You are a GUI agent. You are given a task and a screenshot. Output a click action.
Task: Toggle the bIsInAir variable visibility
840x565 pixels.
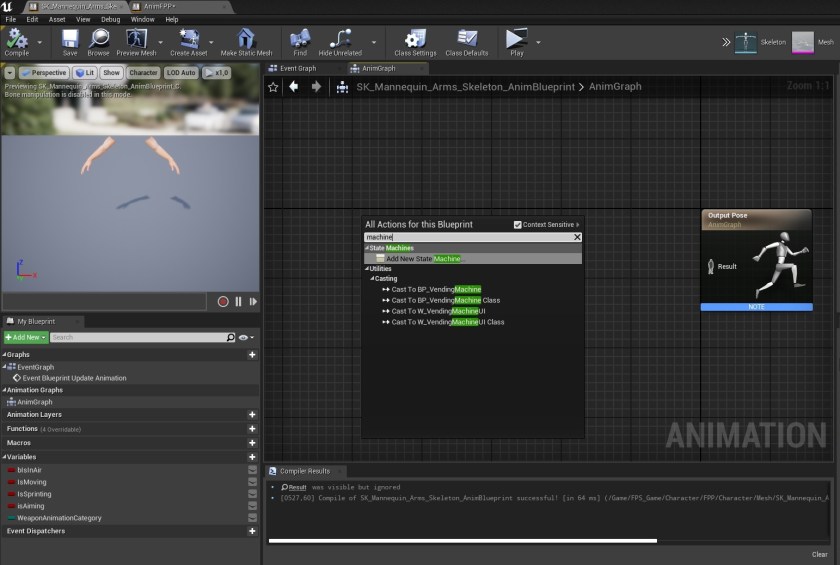coord(252,469)
